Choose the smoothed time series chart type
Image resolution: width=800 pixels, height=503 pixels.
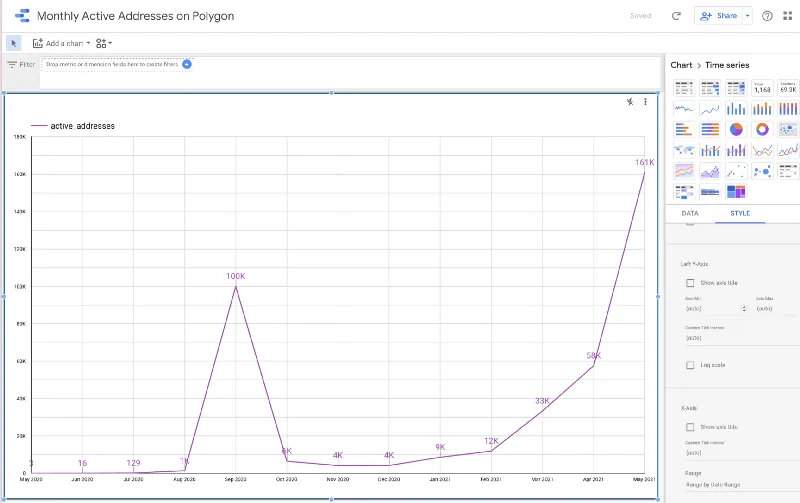coord(710,109)
